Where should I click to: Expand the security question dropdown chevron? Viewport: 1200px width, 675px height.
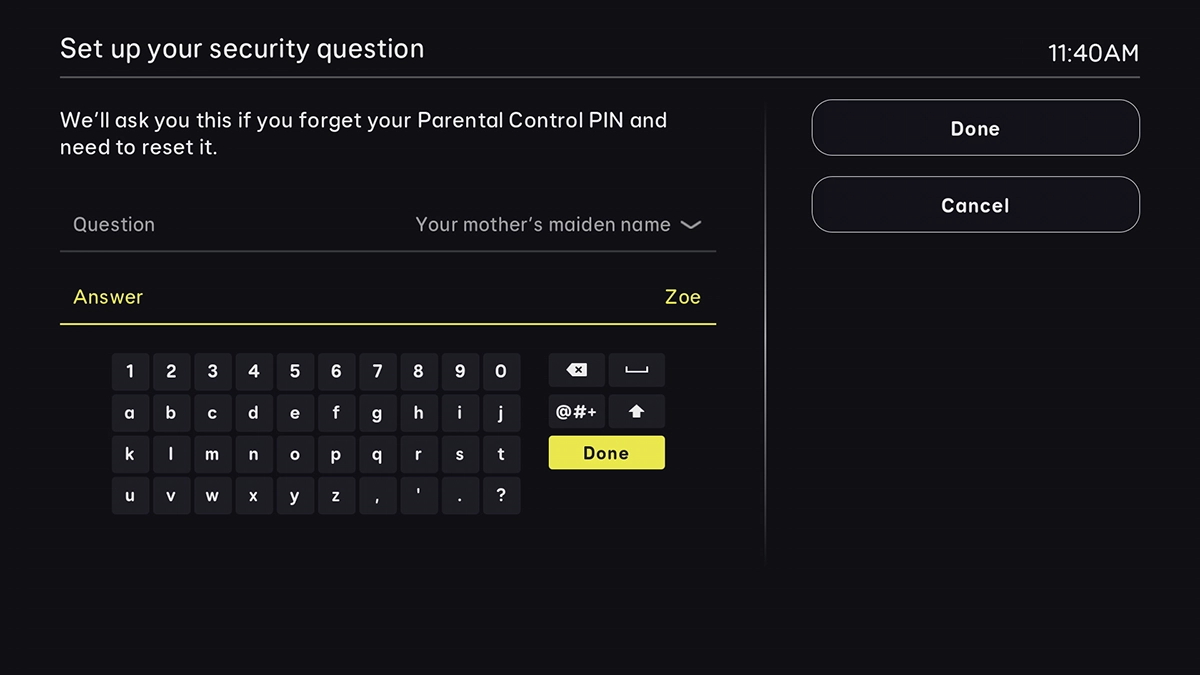tap(690, 225)
